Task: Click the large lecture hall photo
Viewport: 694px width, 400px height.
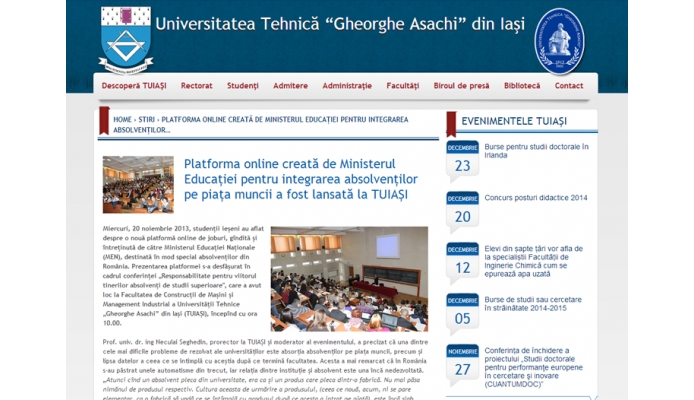Action: tap(349, 279)
